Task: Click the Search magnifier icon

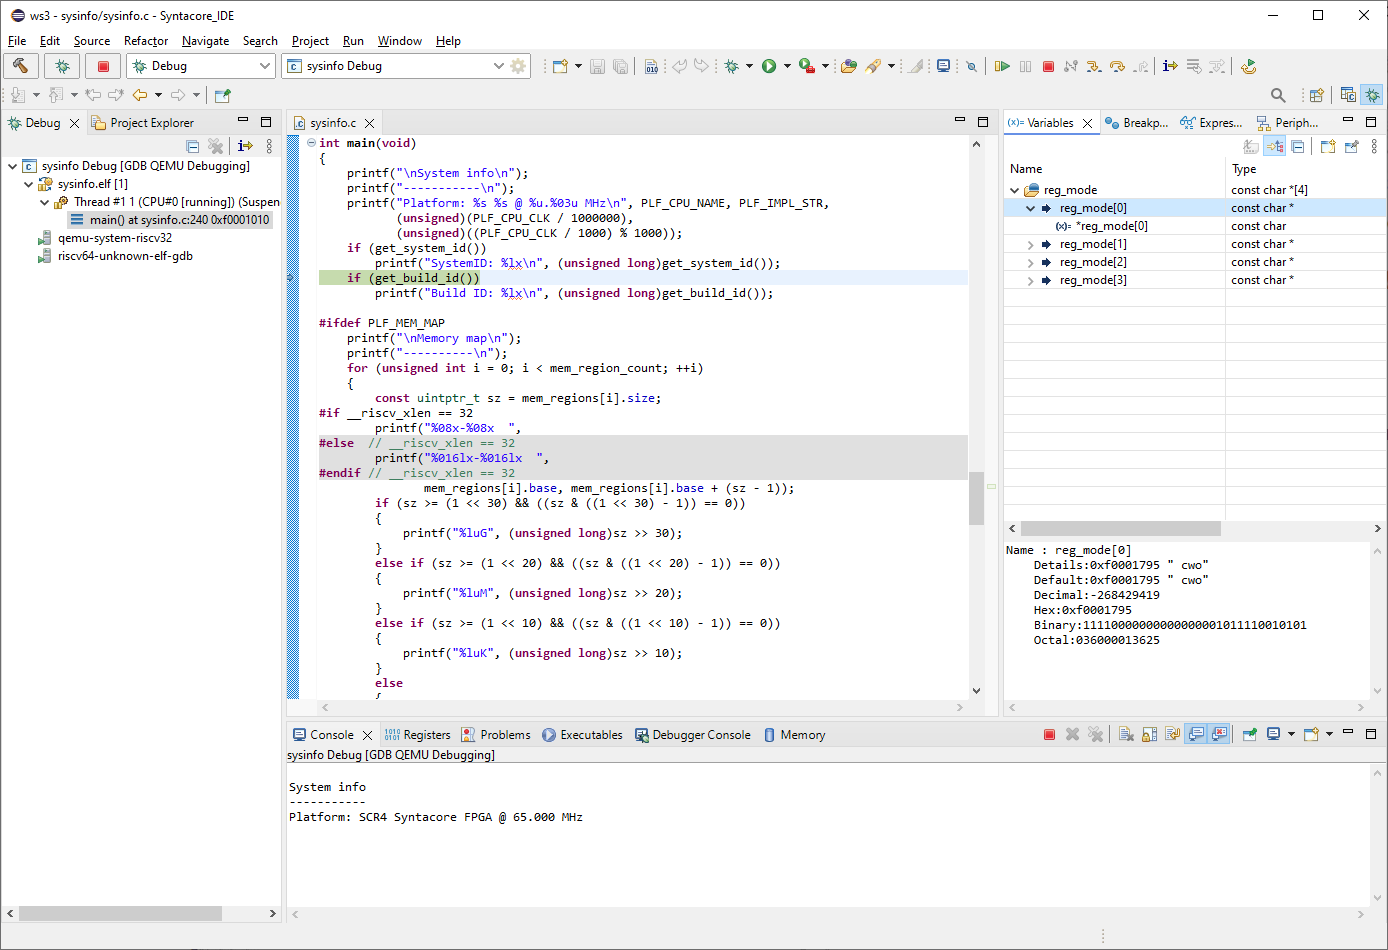Action: [x=1278, y=95]
